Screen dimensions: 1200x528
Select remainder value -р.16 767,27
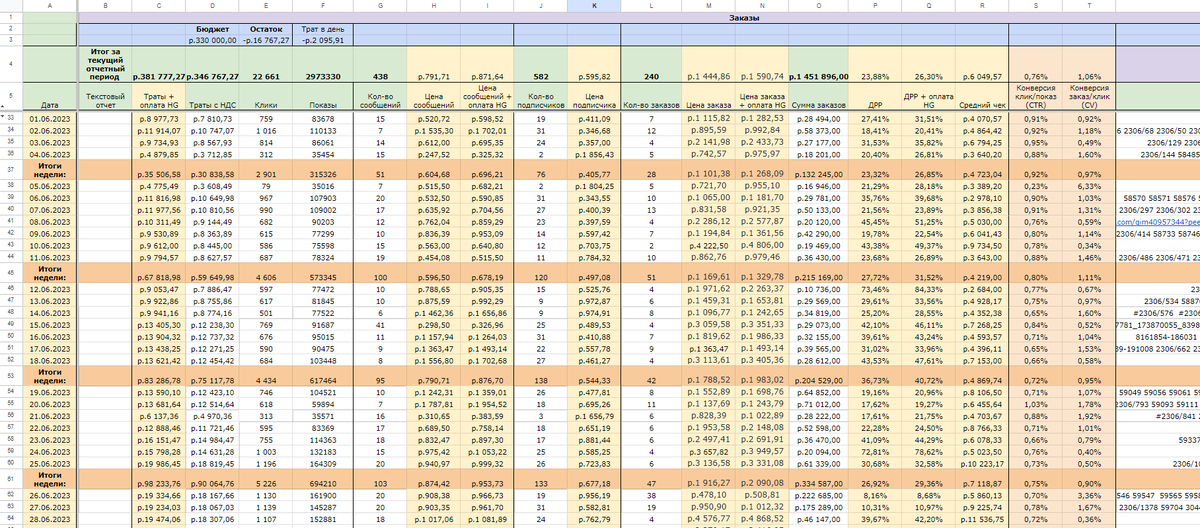pyautogui.click(x=265, y=41)
